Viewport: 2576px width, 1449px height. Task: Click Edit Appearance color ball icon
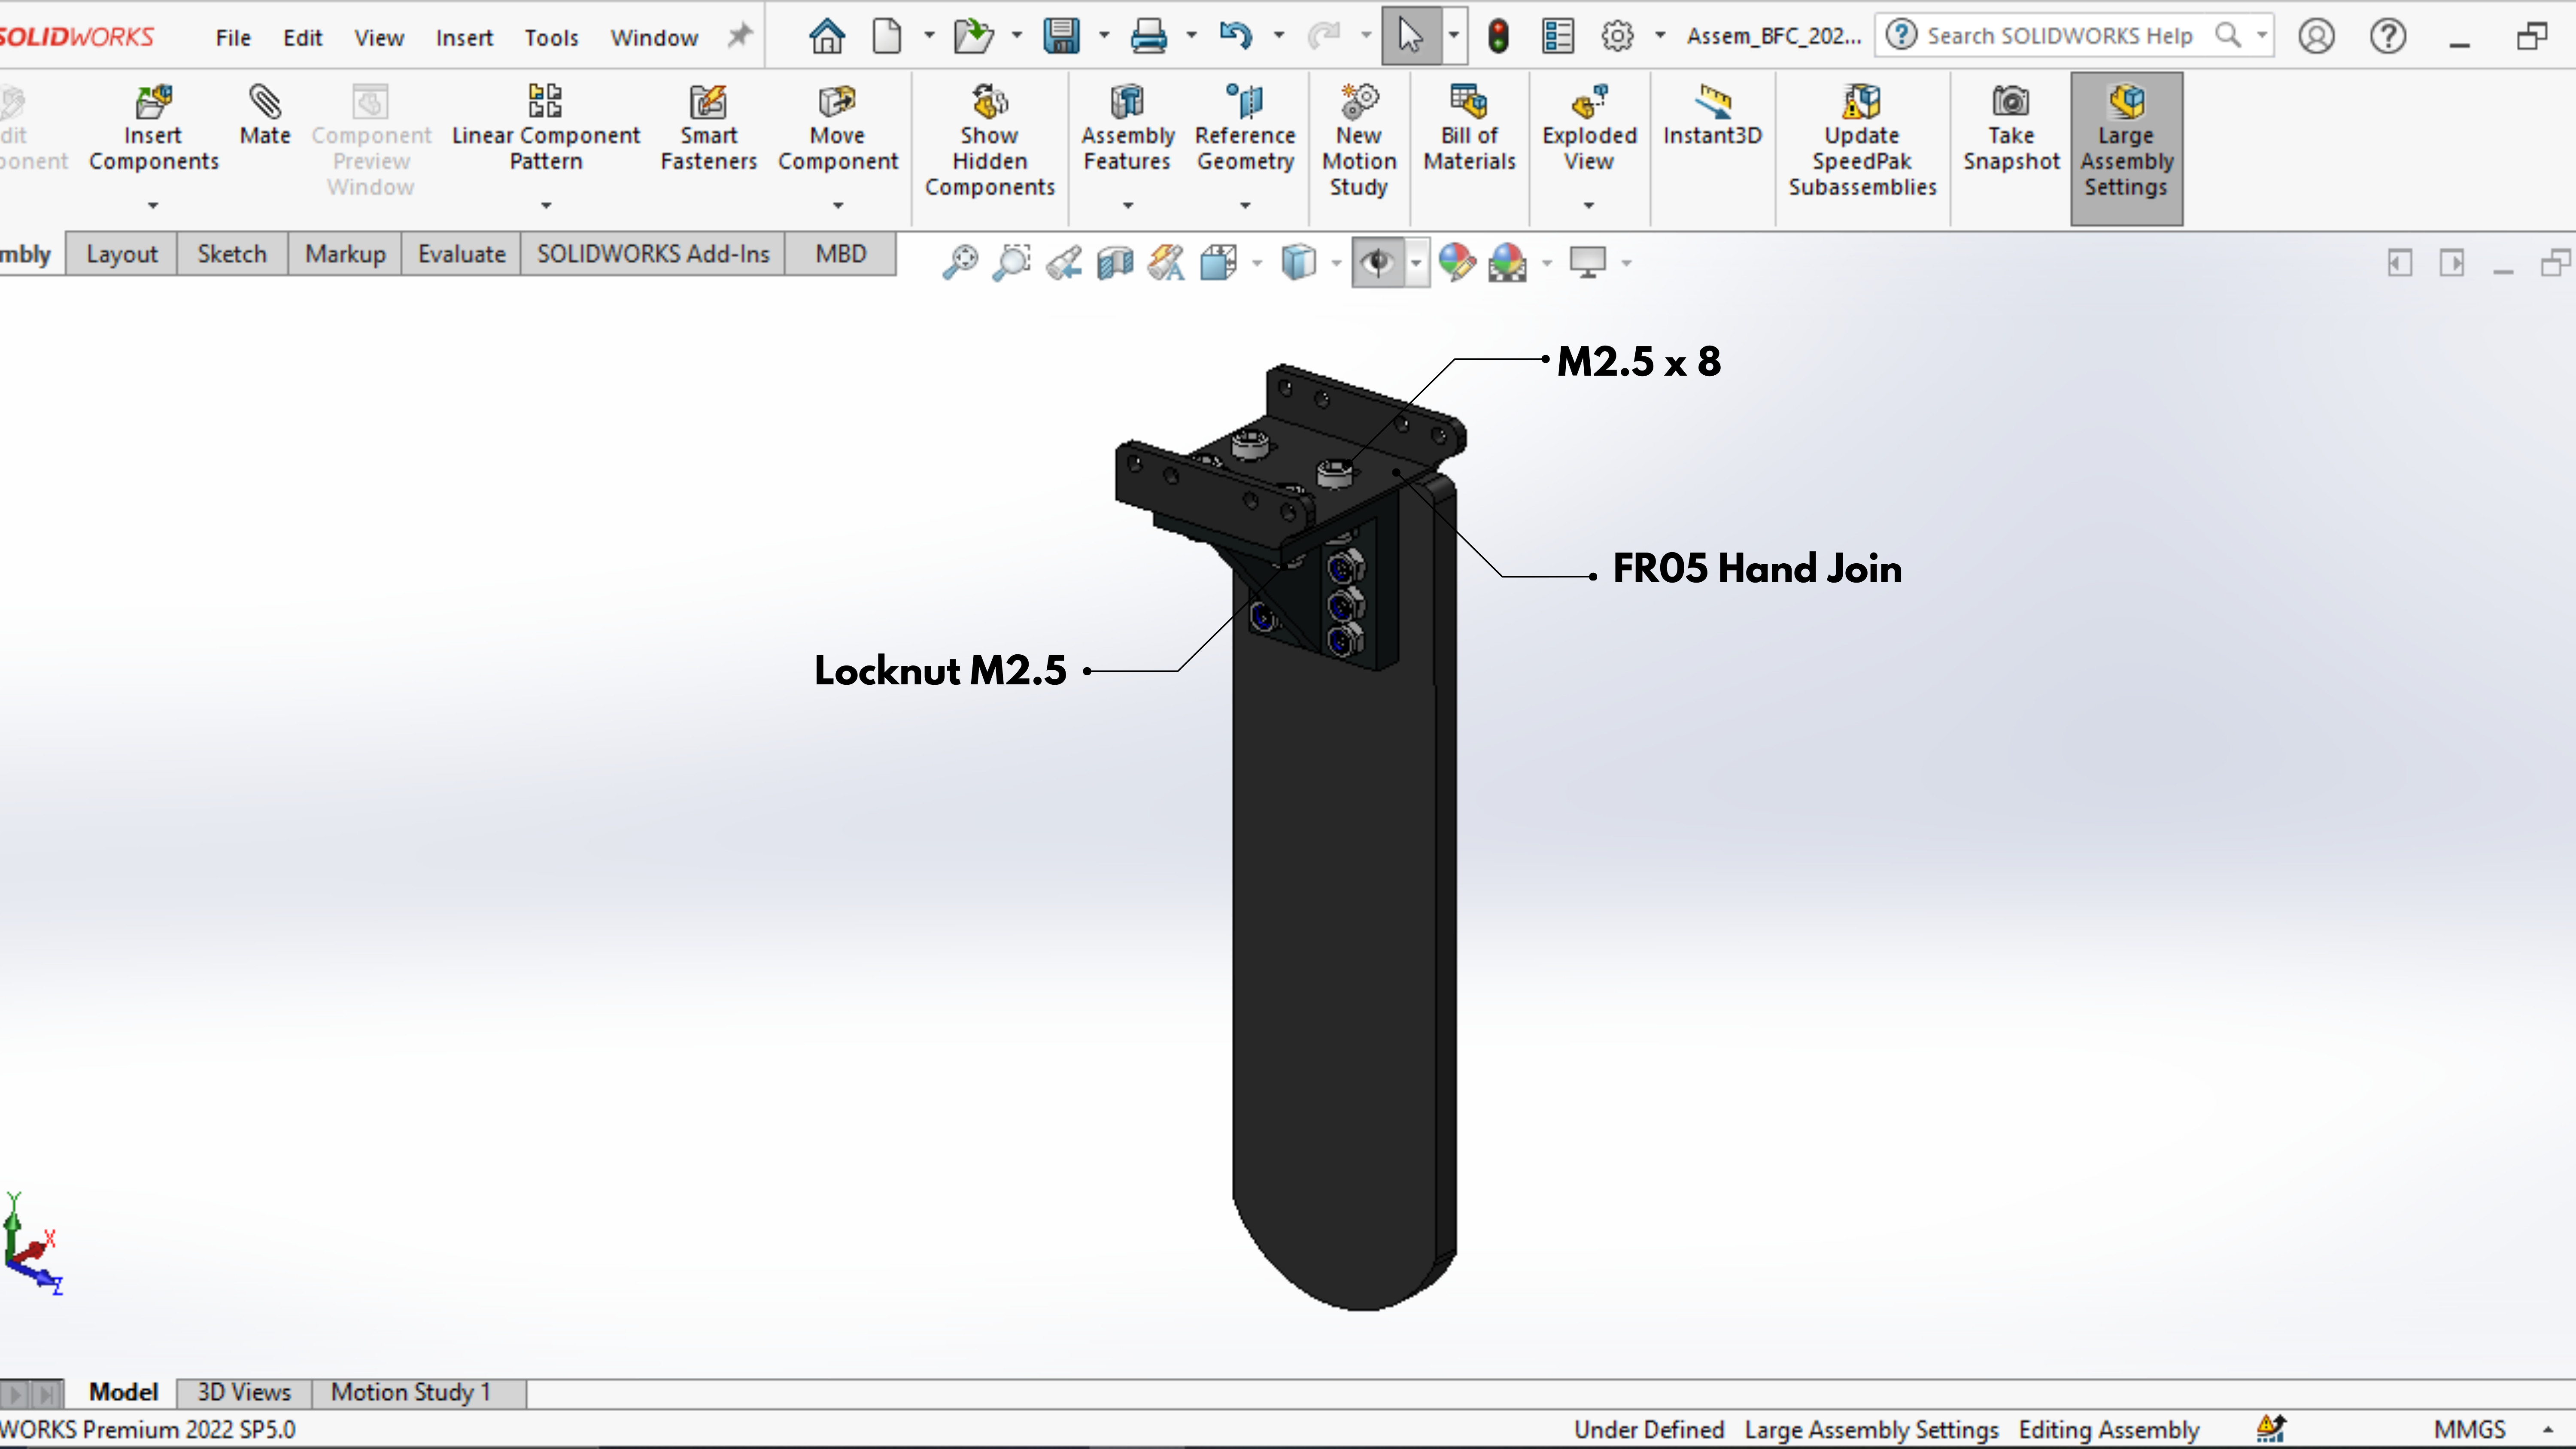[x=1457, y=262]
